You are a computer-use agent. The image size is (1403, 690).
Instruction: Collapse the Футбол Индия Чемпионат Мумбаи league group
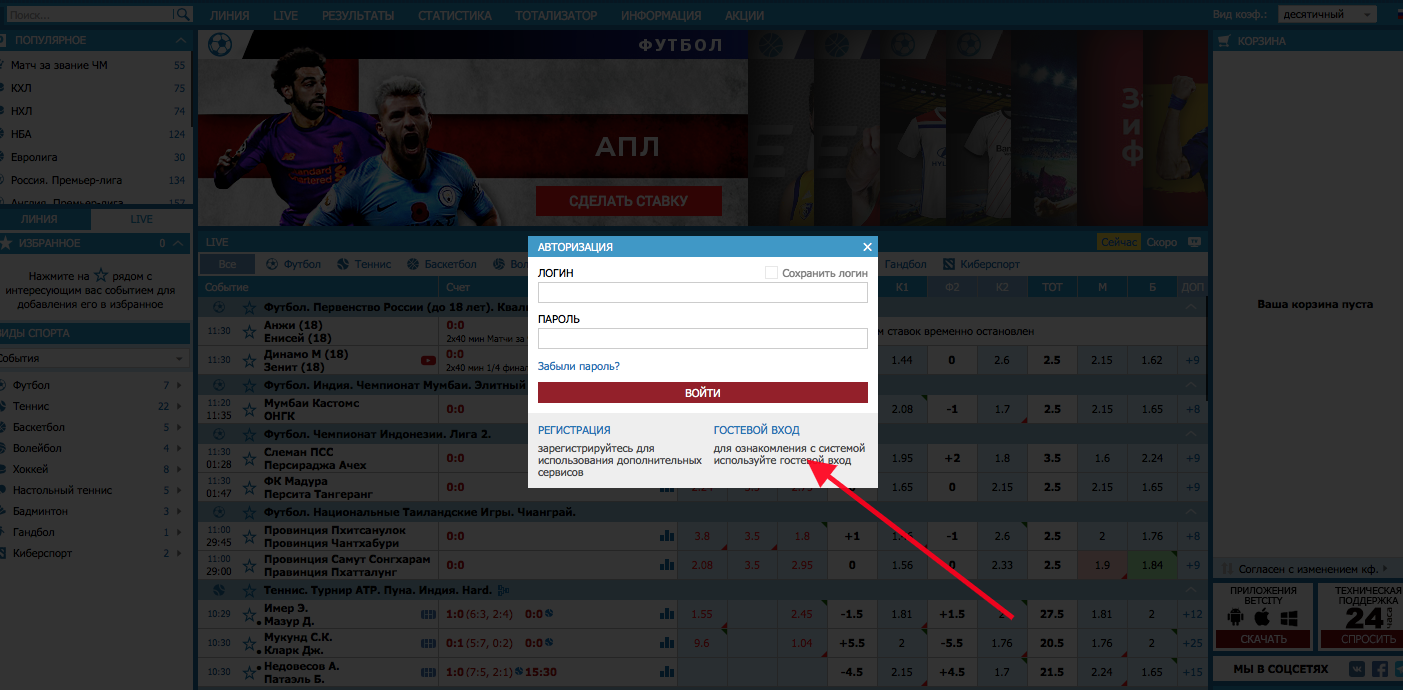click(x=1191, y=384)
